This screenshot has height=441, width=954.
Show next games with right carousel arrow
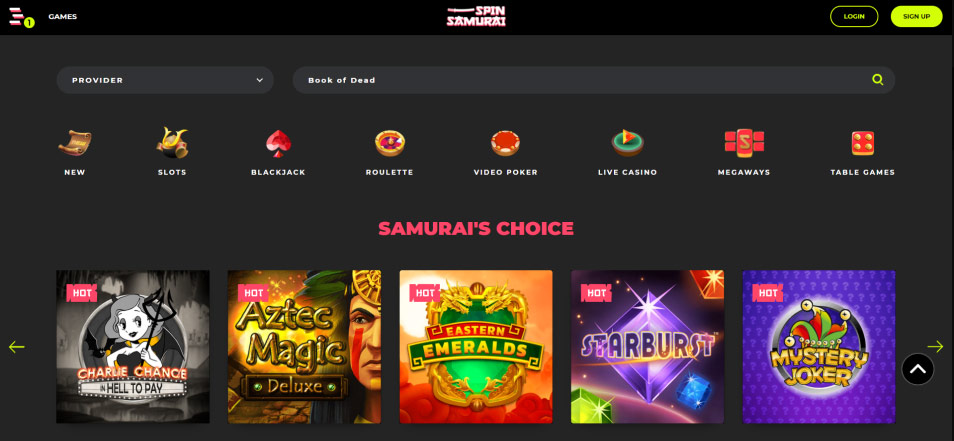pyautogui.click(x=935, y=347)
